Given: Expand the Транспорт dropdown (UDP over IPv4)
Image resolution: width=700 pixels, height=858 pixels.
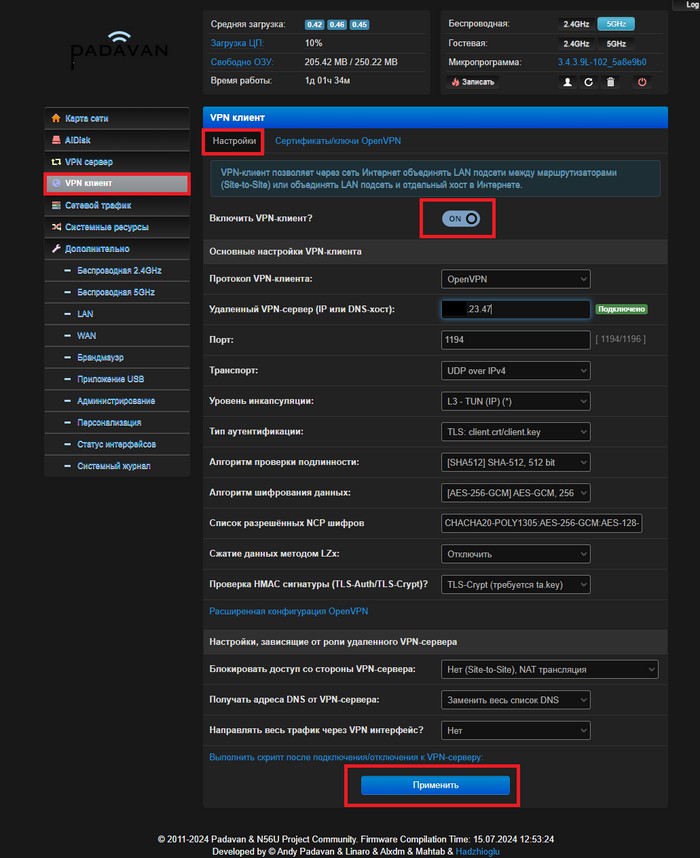Looking at the screenshot, I should tap(515, 371).
